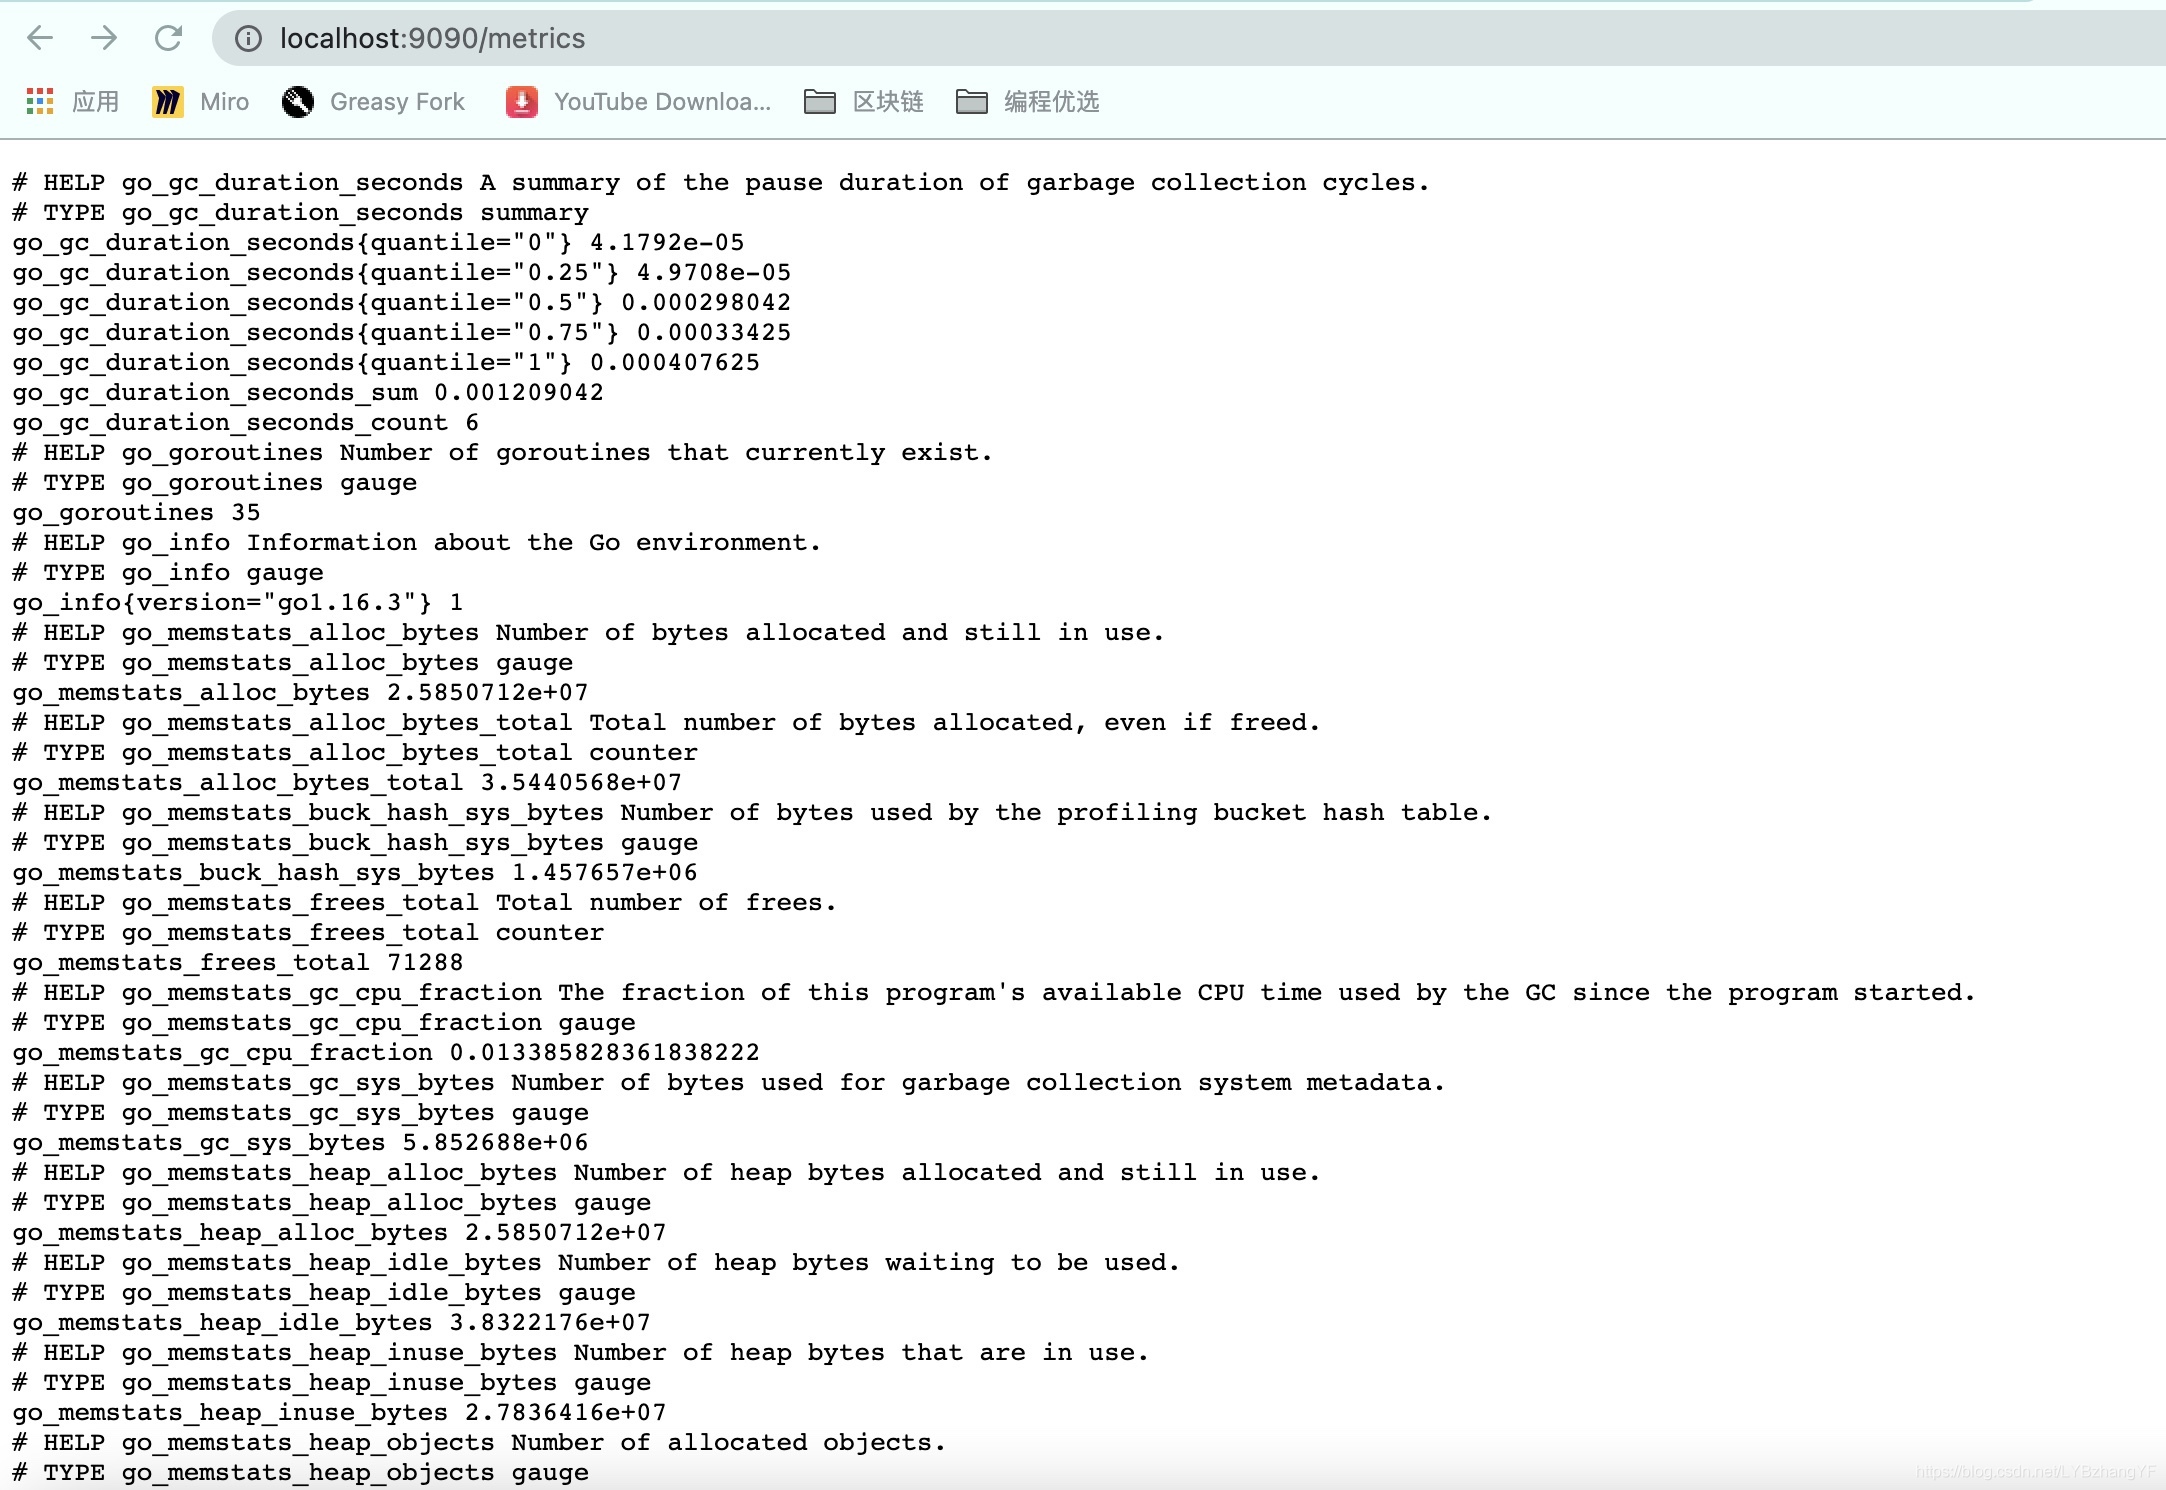2166x1490 pixels.
Task: Click HELP go_memstats_heap_idle_bytes line
Action: point(596,1263)
